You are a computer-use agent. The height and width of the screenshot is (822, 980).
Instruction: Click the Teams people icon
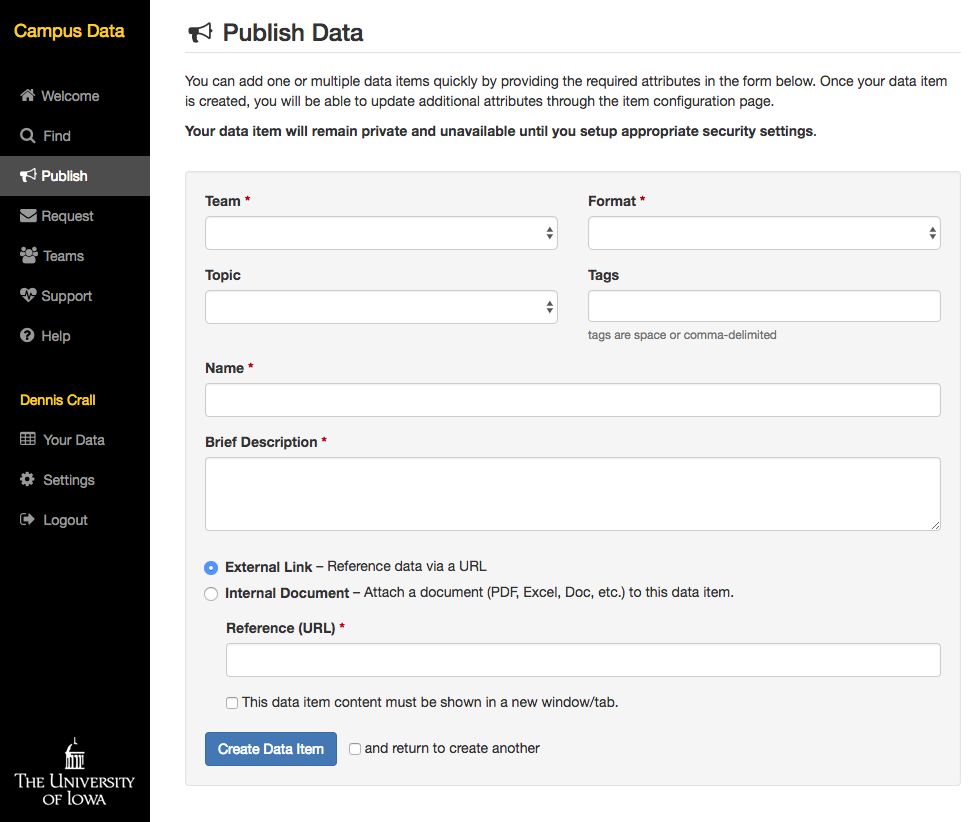29,255
